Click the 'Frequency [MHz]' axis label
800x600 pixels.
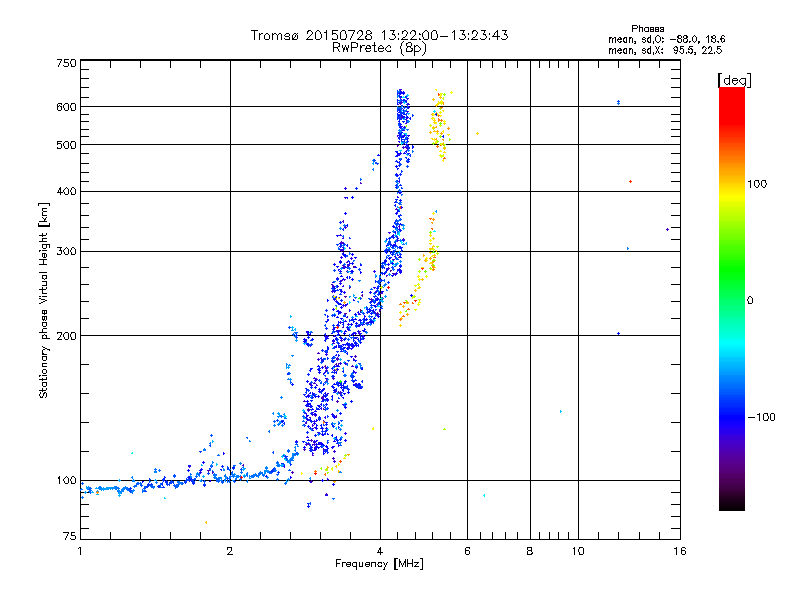coord(379,564)
